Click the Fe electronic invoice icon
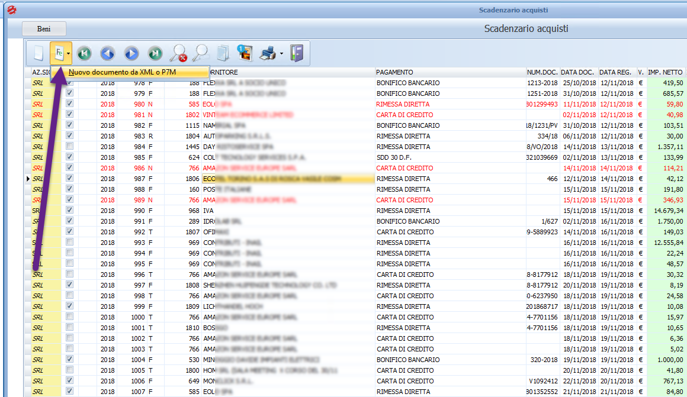 [x=59, y=53]
